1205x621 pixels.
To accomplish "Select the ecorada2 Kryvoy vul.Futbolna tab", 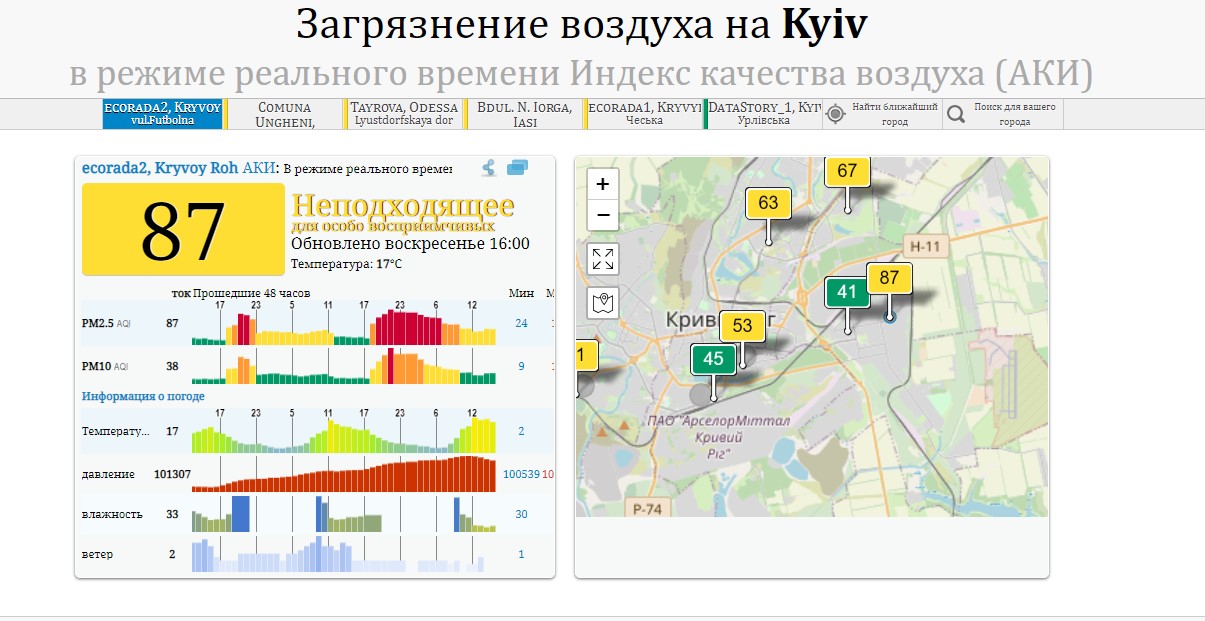I will pyautogui.click(x=162, y=114).
